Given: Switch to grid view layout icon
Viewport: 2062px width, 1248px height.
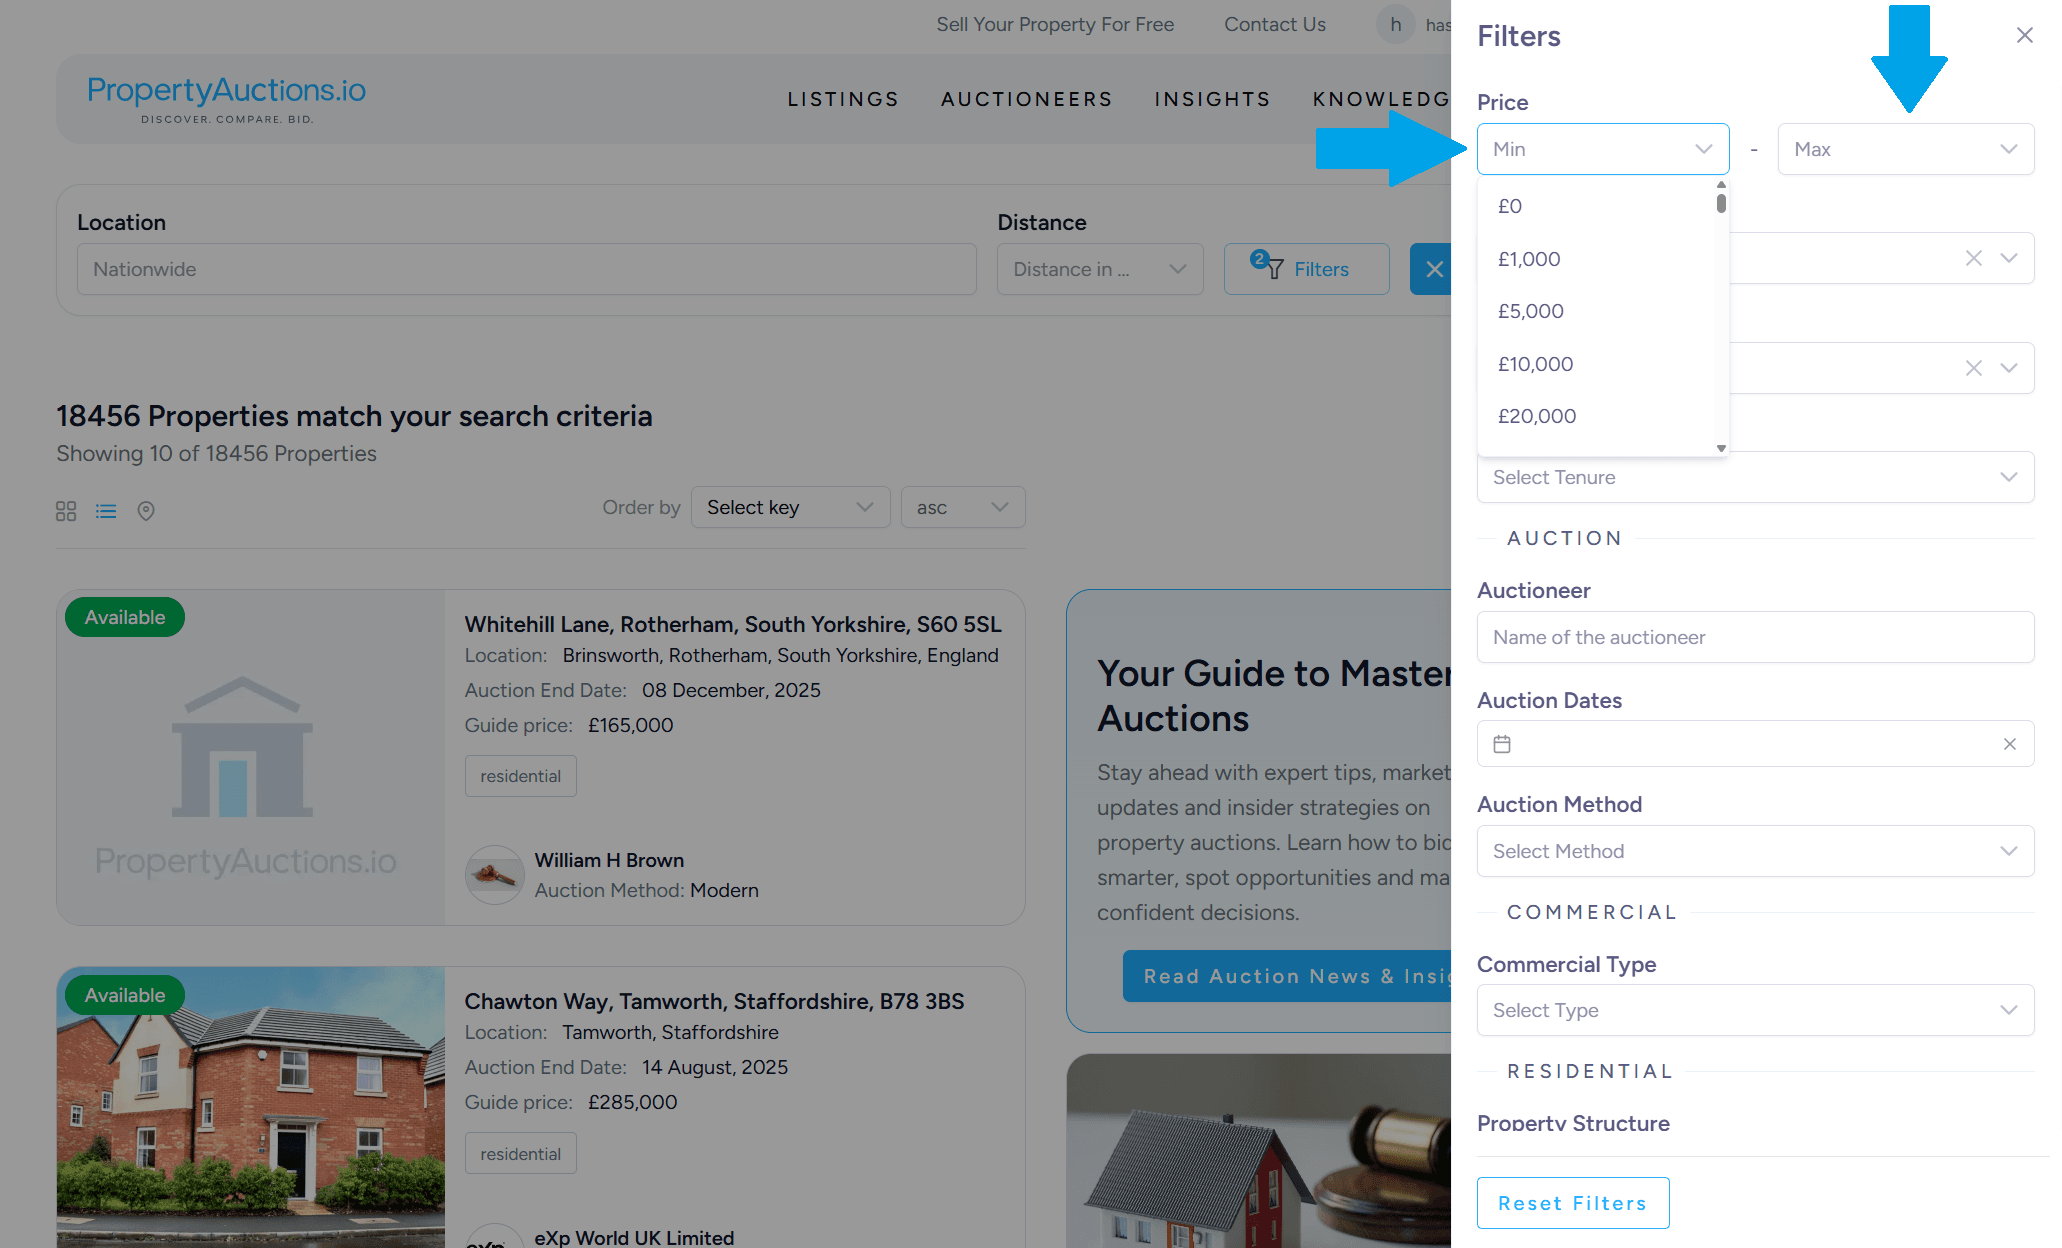Looking at the screenshot, I should (x=66, y=511).
